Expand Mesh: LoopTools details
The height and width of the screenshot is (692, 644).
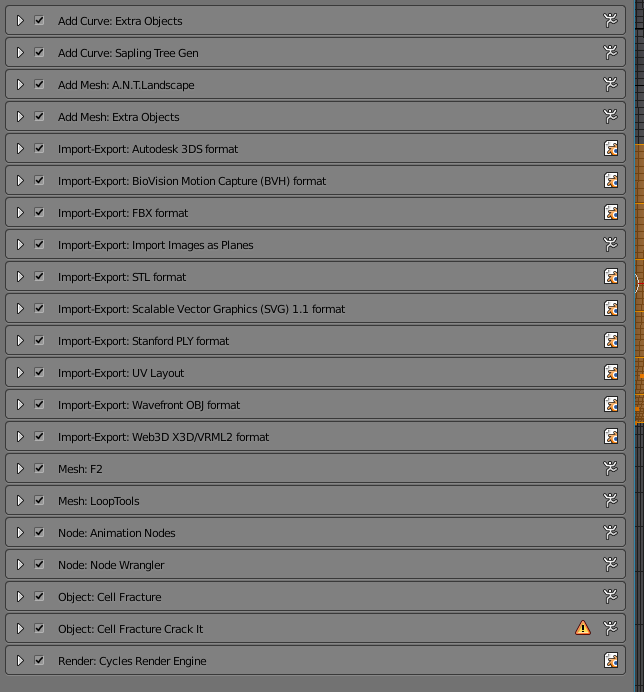(20, 500)
